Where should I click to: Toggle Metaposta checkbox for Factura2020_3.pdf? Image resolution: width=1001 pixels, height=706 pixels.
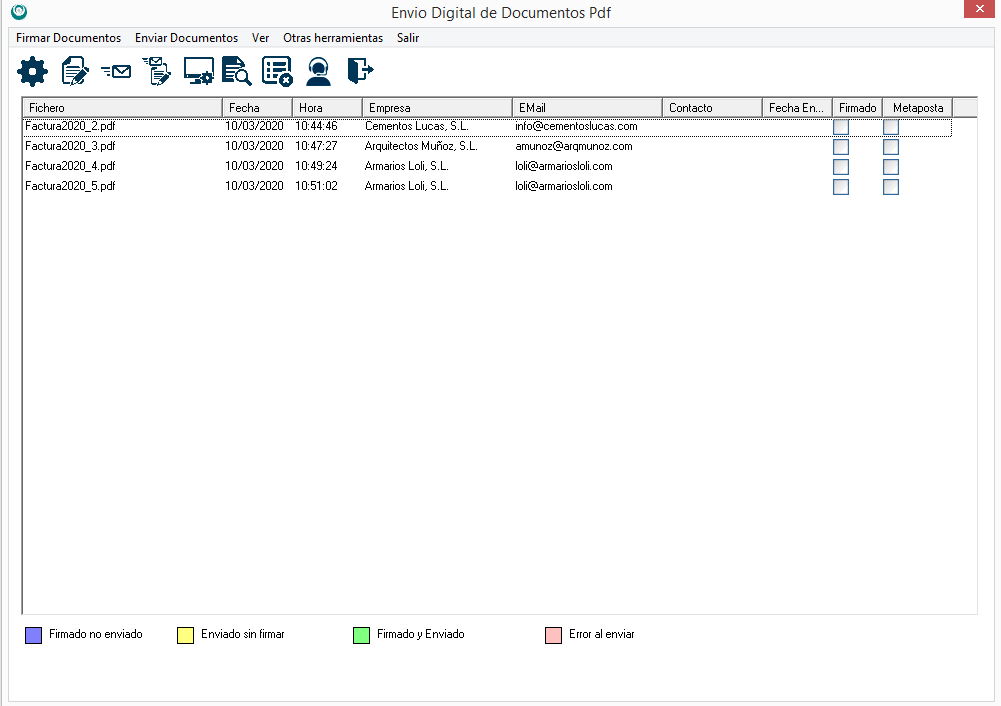point(891,147)
